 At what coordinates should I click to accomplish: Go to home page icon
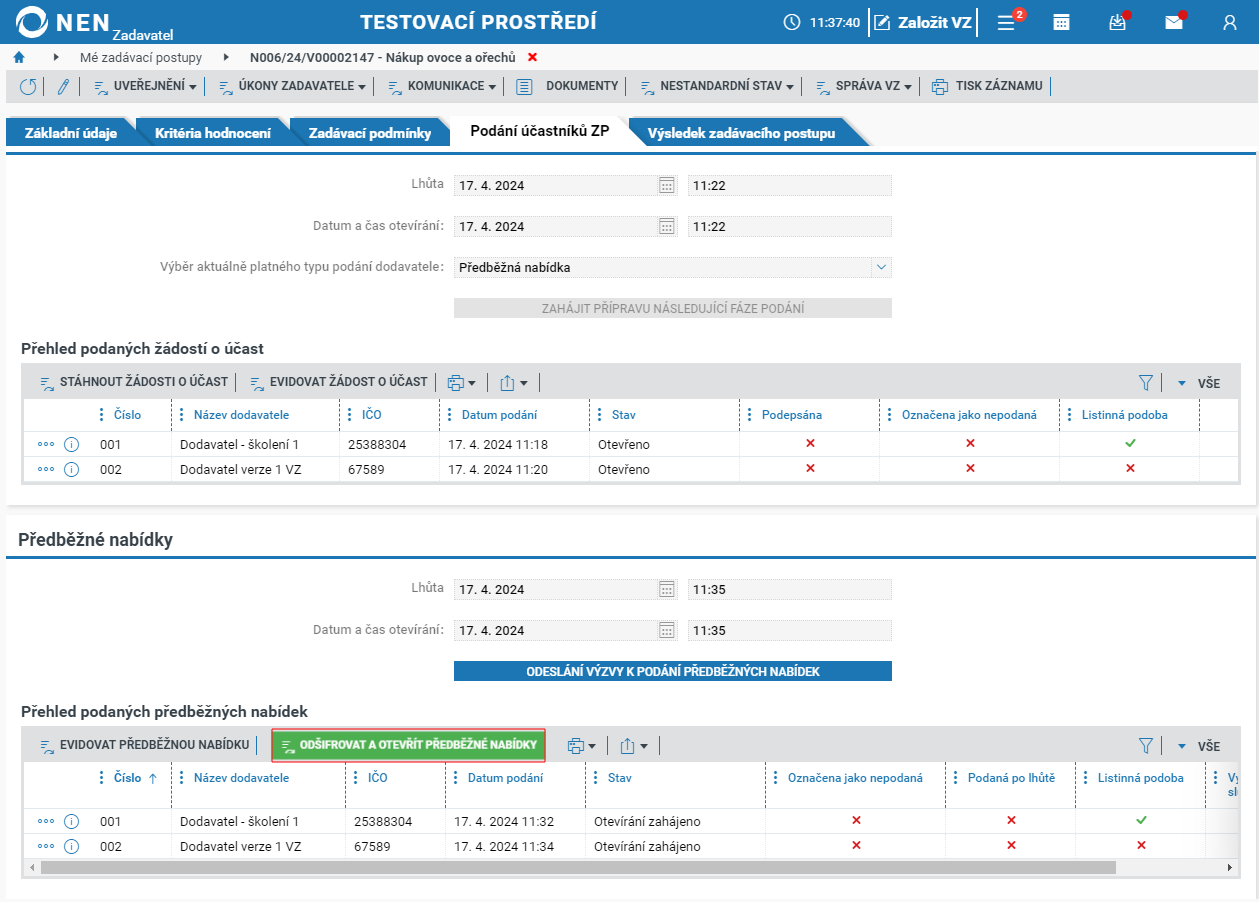18,58
